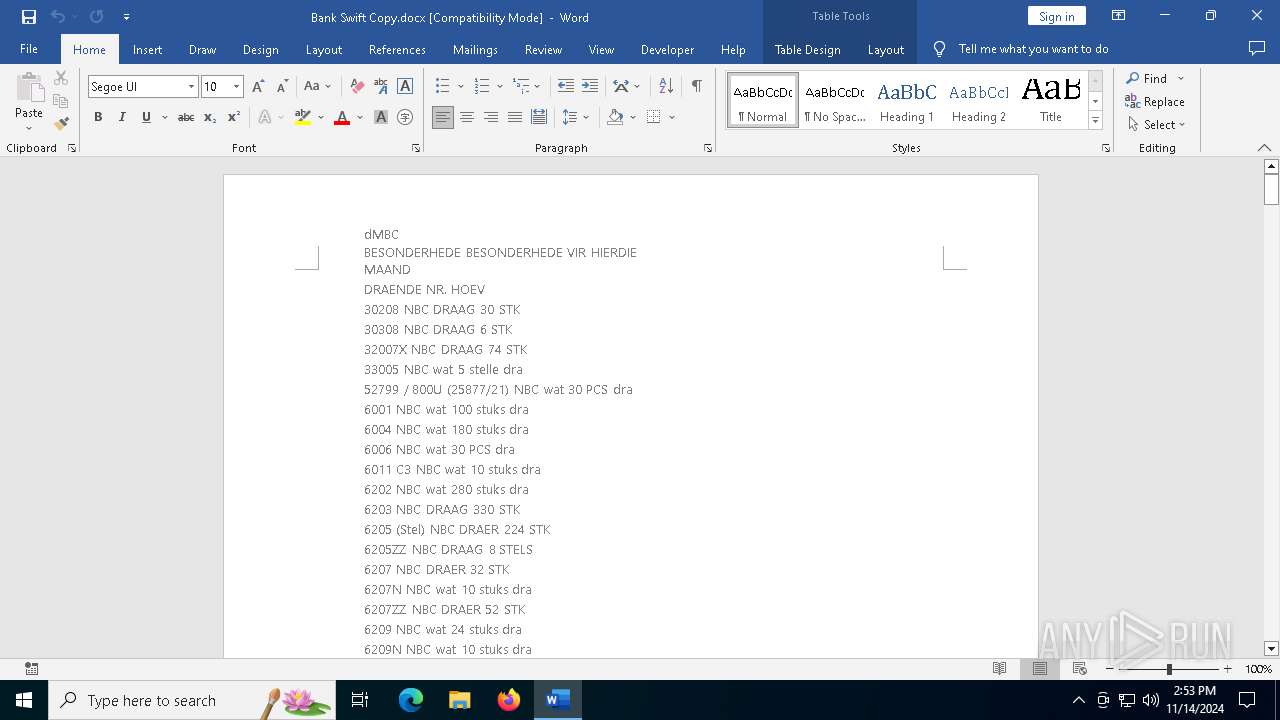Open the File menu
Screen dimensions: 1280x720
[x=29, y=49]
